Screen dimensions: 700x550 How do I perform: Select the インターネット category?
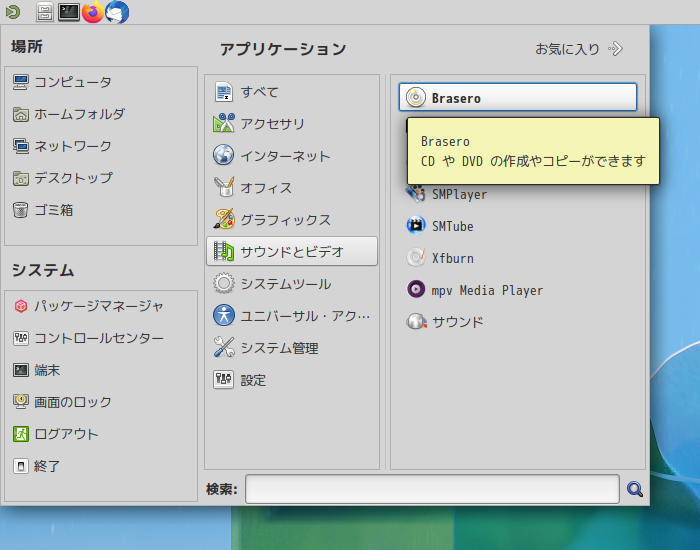coord(292,156)
